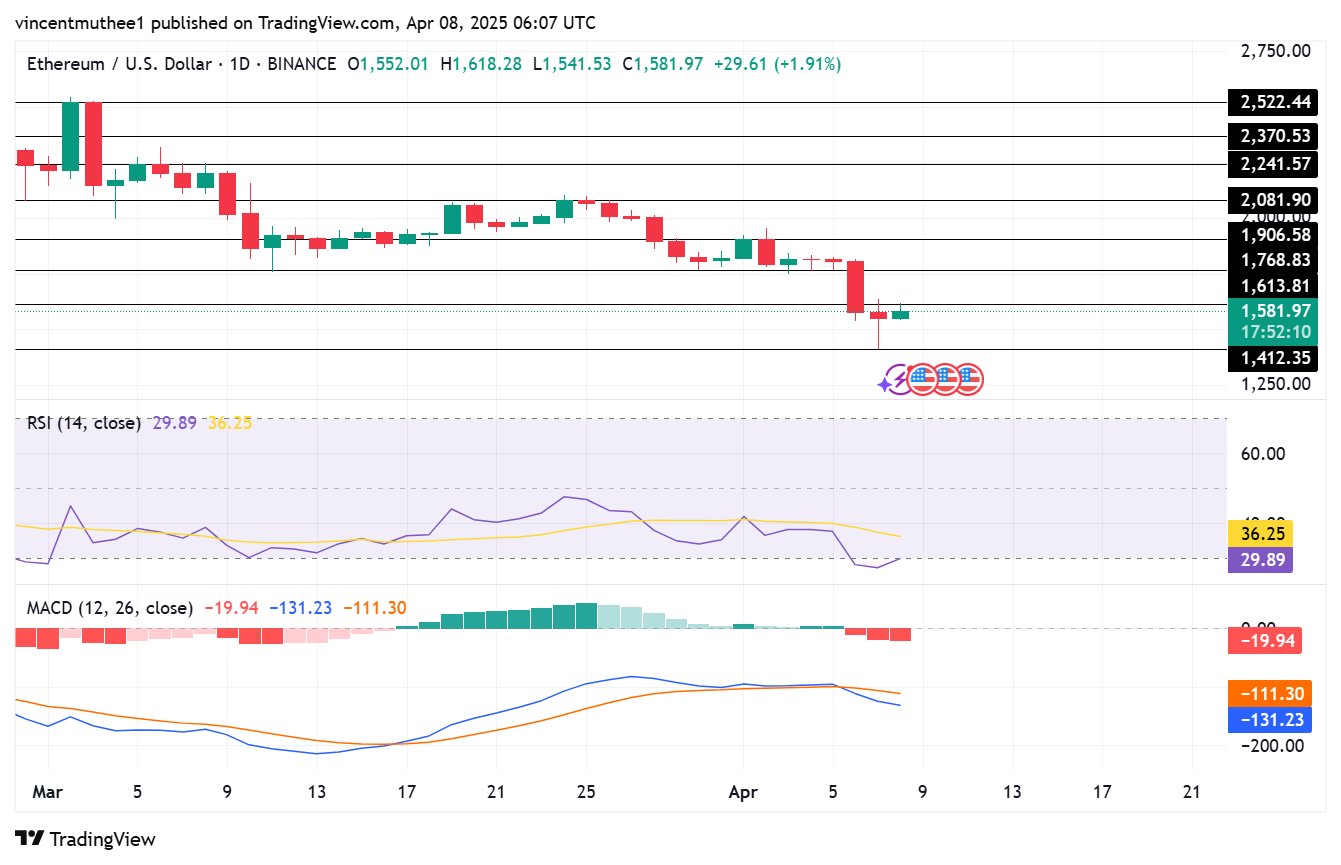This screenshot has height=865, width=1341.
Task: Click the red -19.94 MACD histogram tag
Action: [x=1264, y=641]
